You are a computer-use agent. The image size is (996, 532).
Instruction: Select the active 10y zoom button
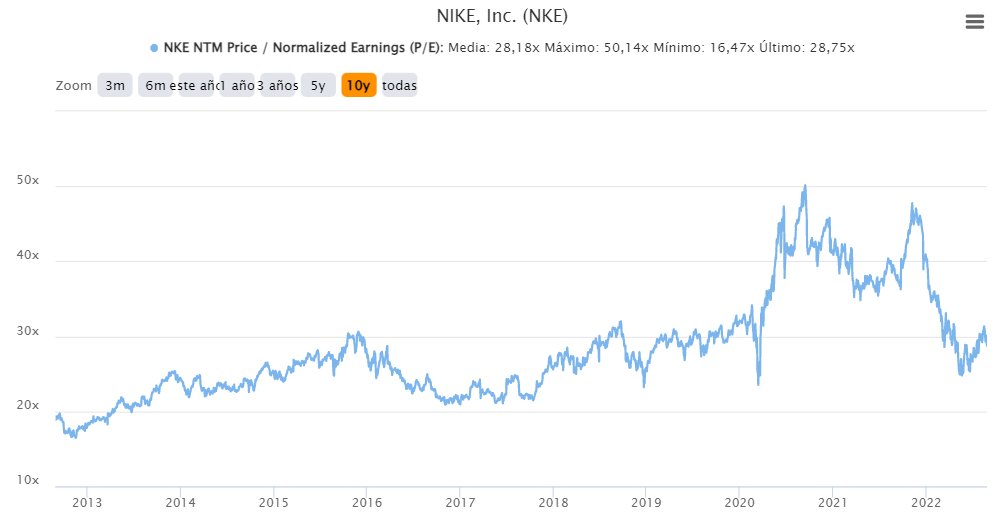[x=359, y=85]
